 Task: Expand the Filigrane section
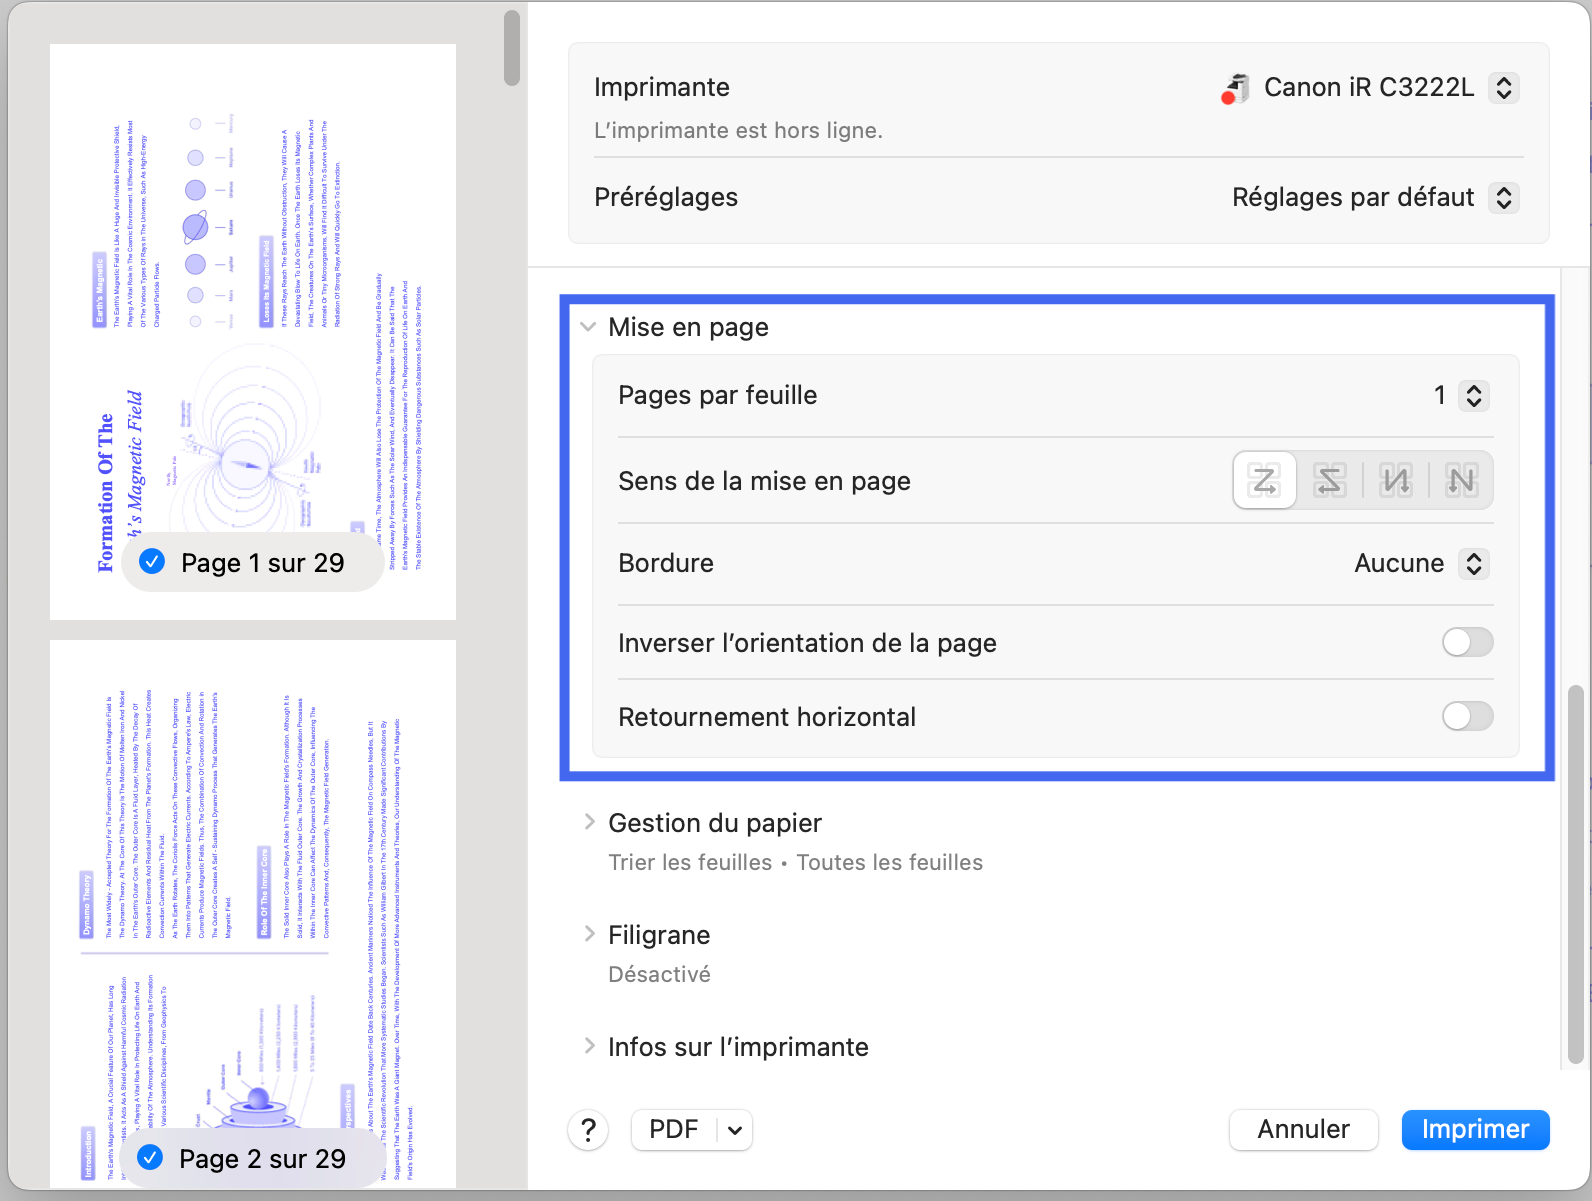click(589, 934)
